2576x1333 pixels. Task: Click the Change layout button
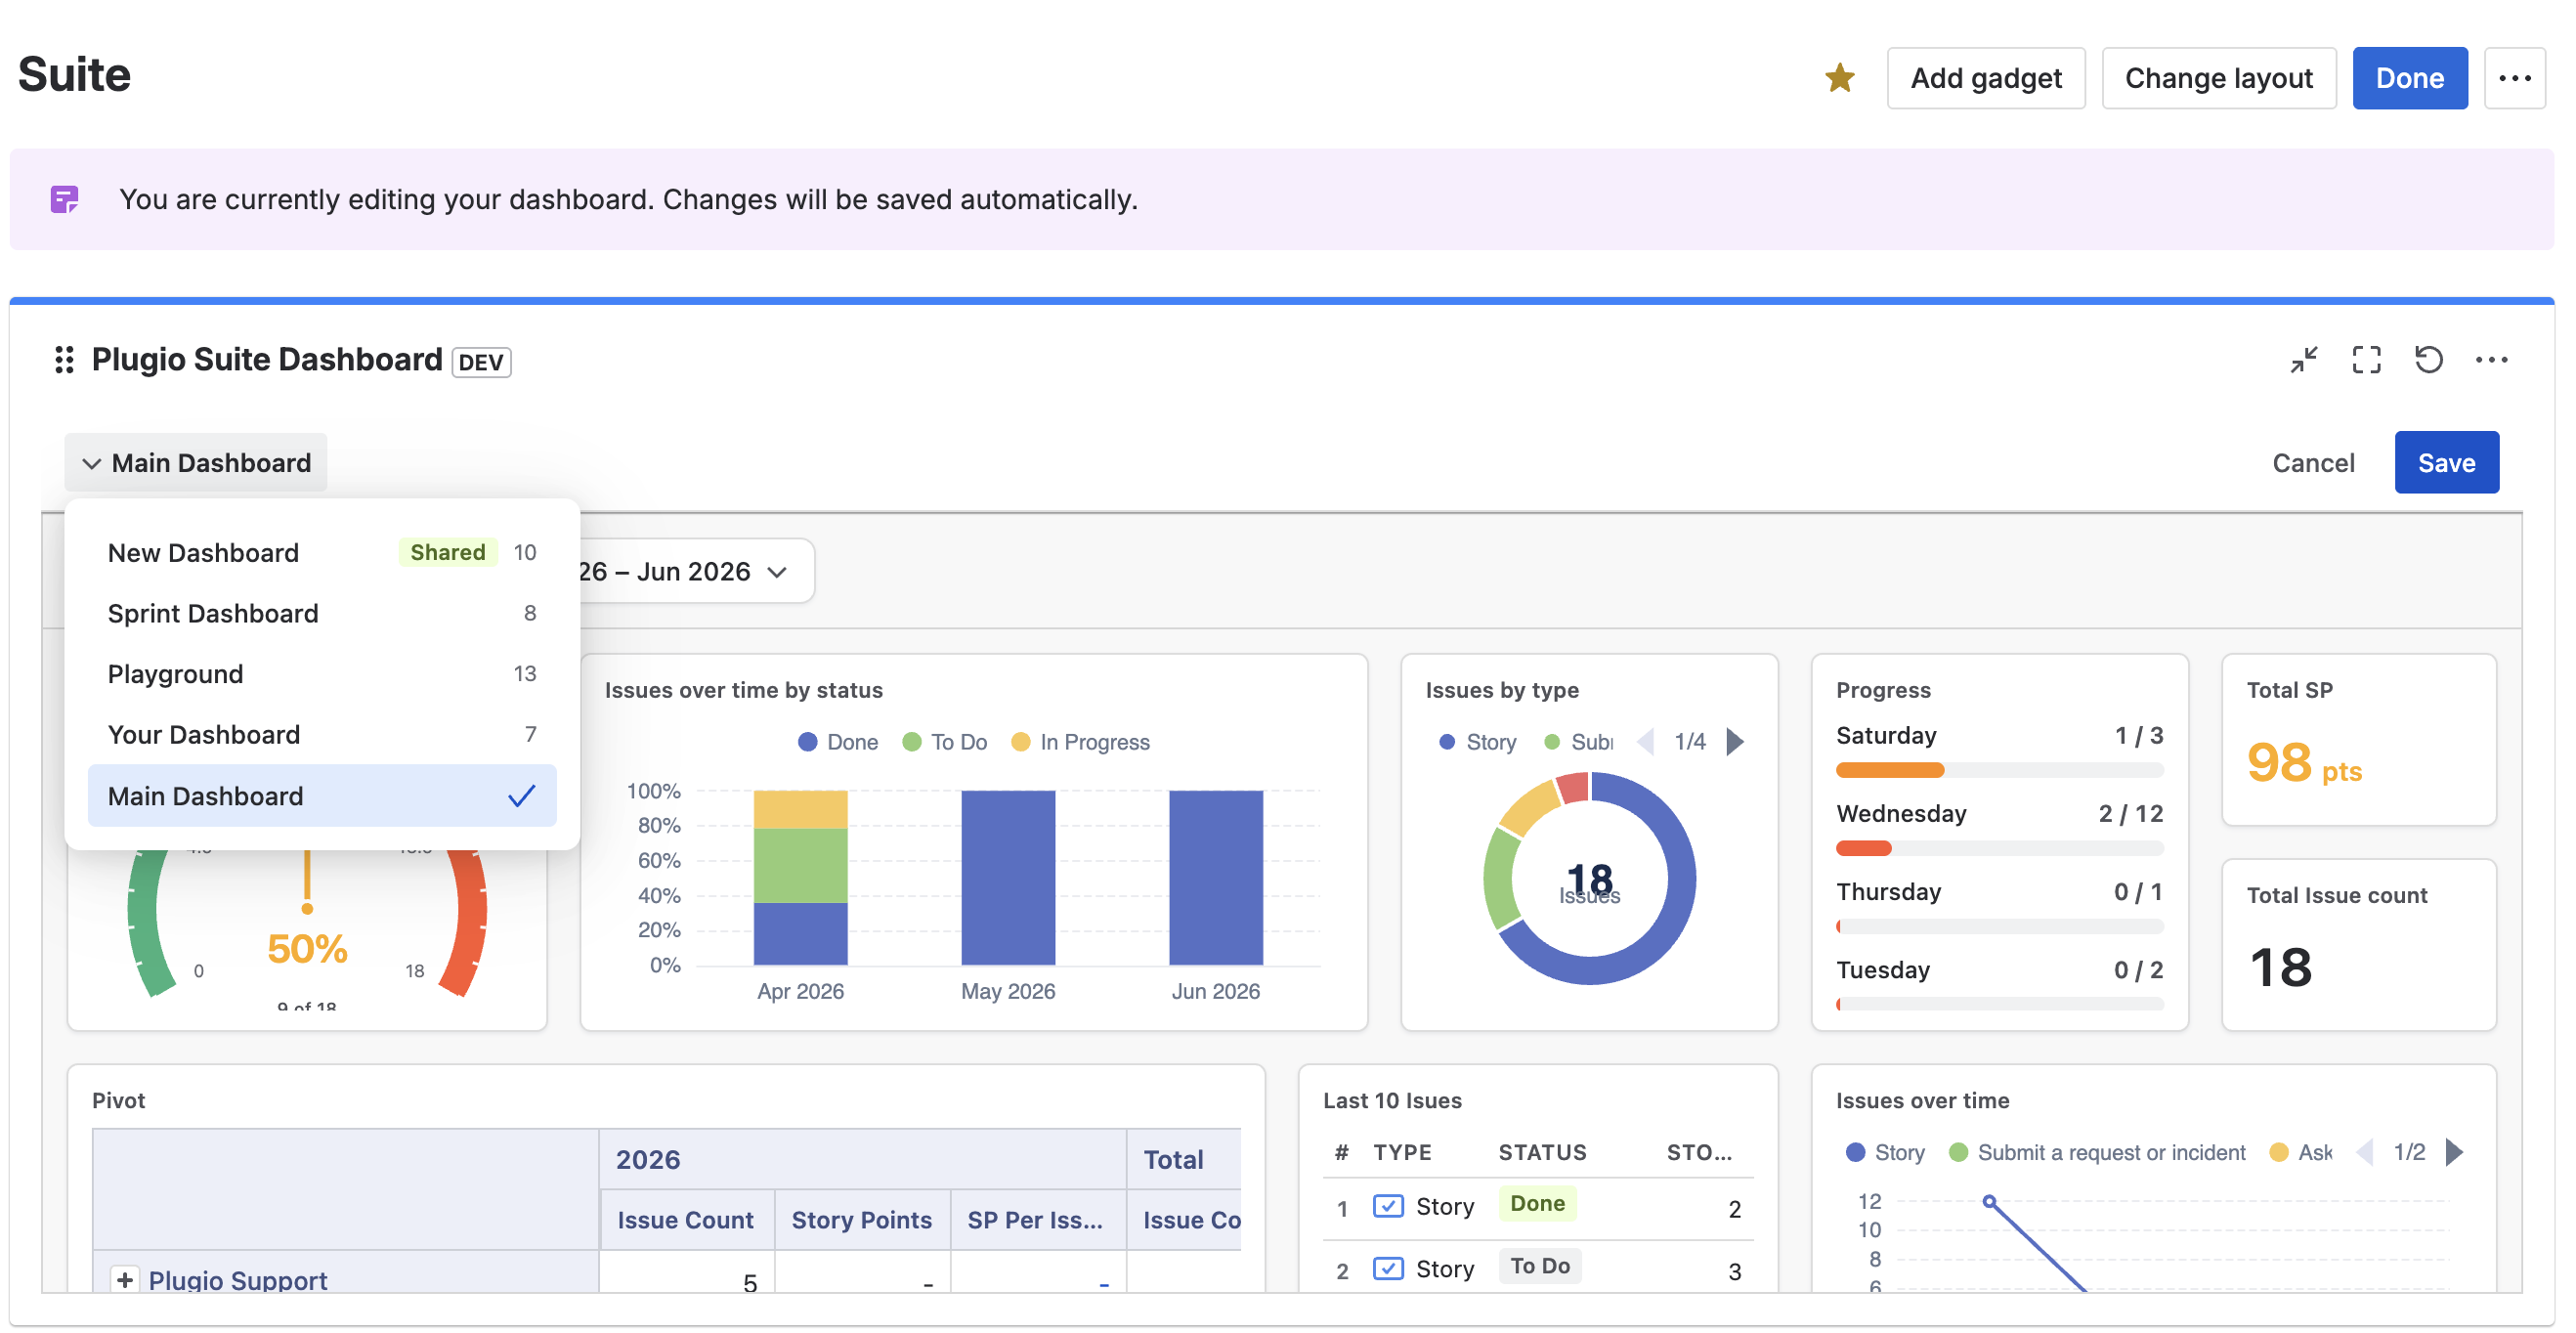[2218, 78]
